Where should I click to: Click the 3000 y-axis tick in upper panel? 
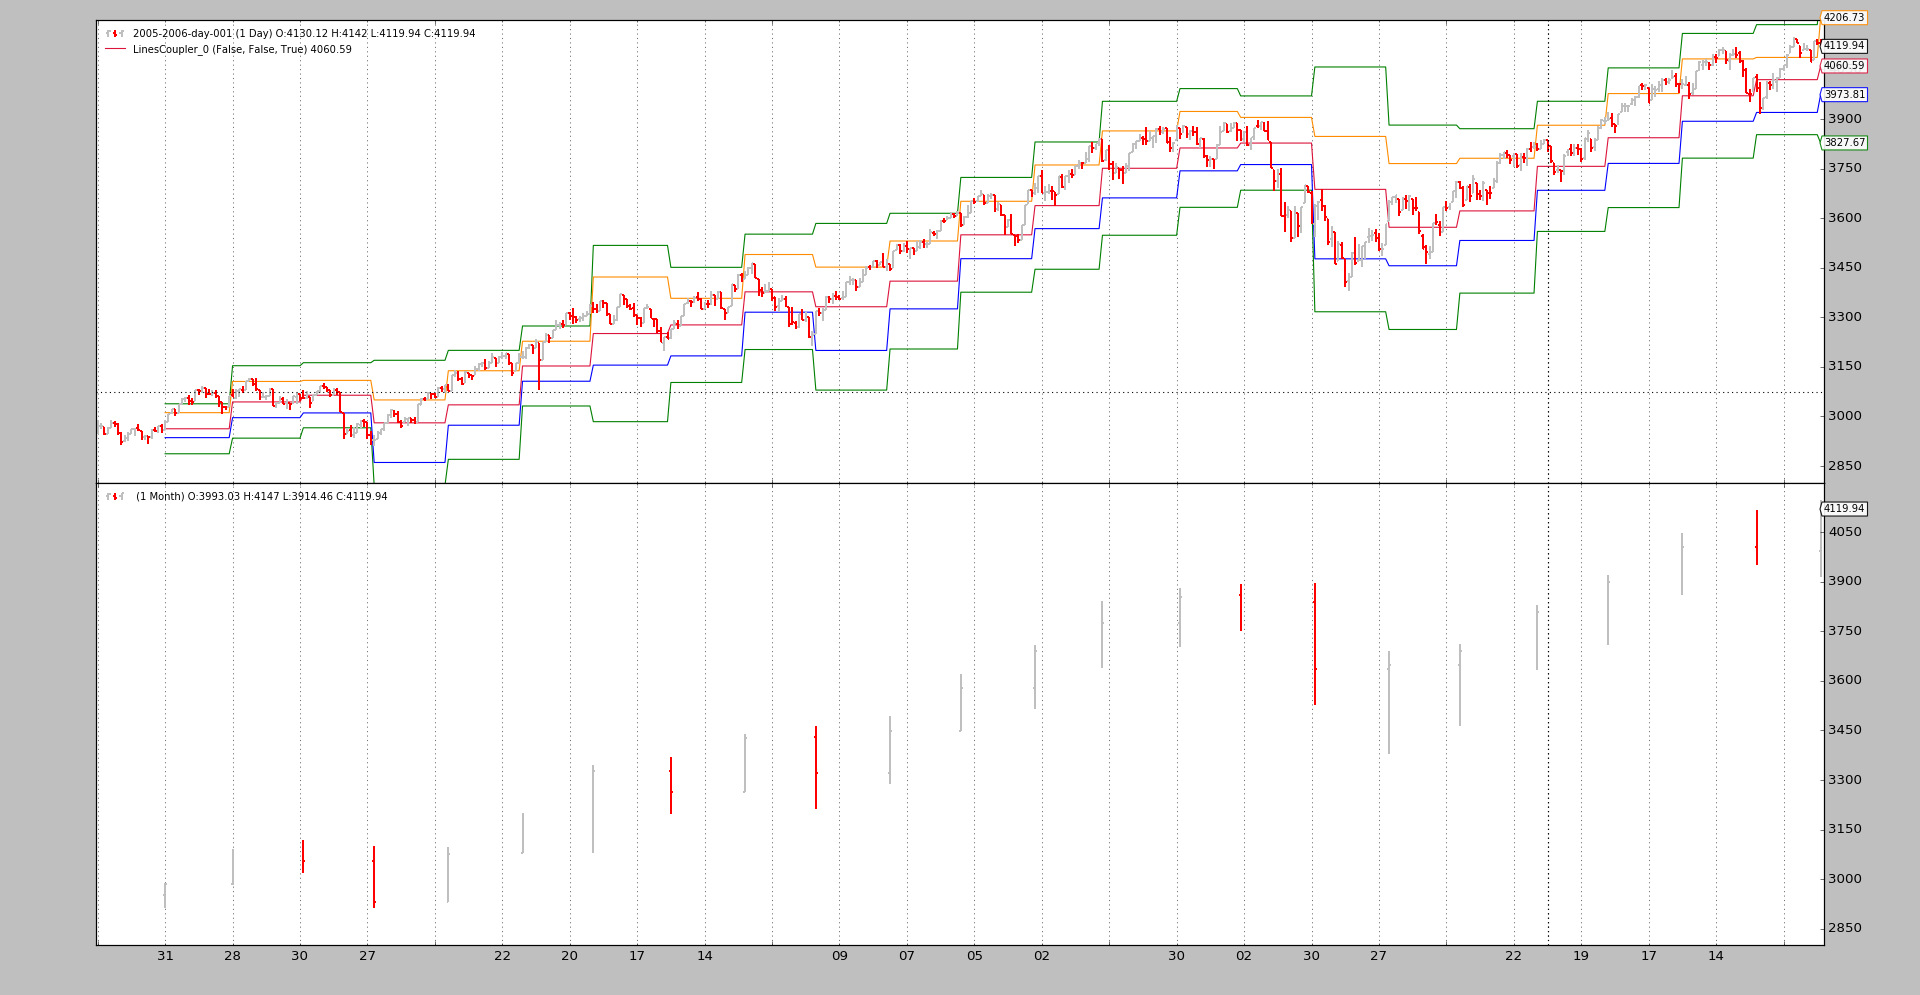coord(1845,416)
